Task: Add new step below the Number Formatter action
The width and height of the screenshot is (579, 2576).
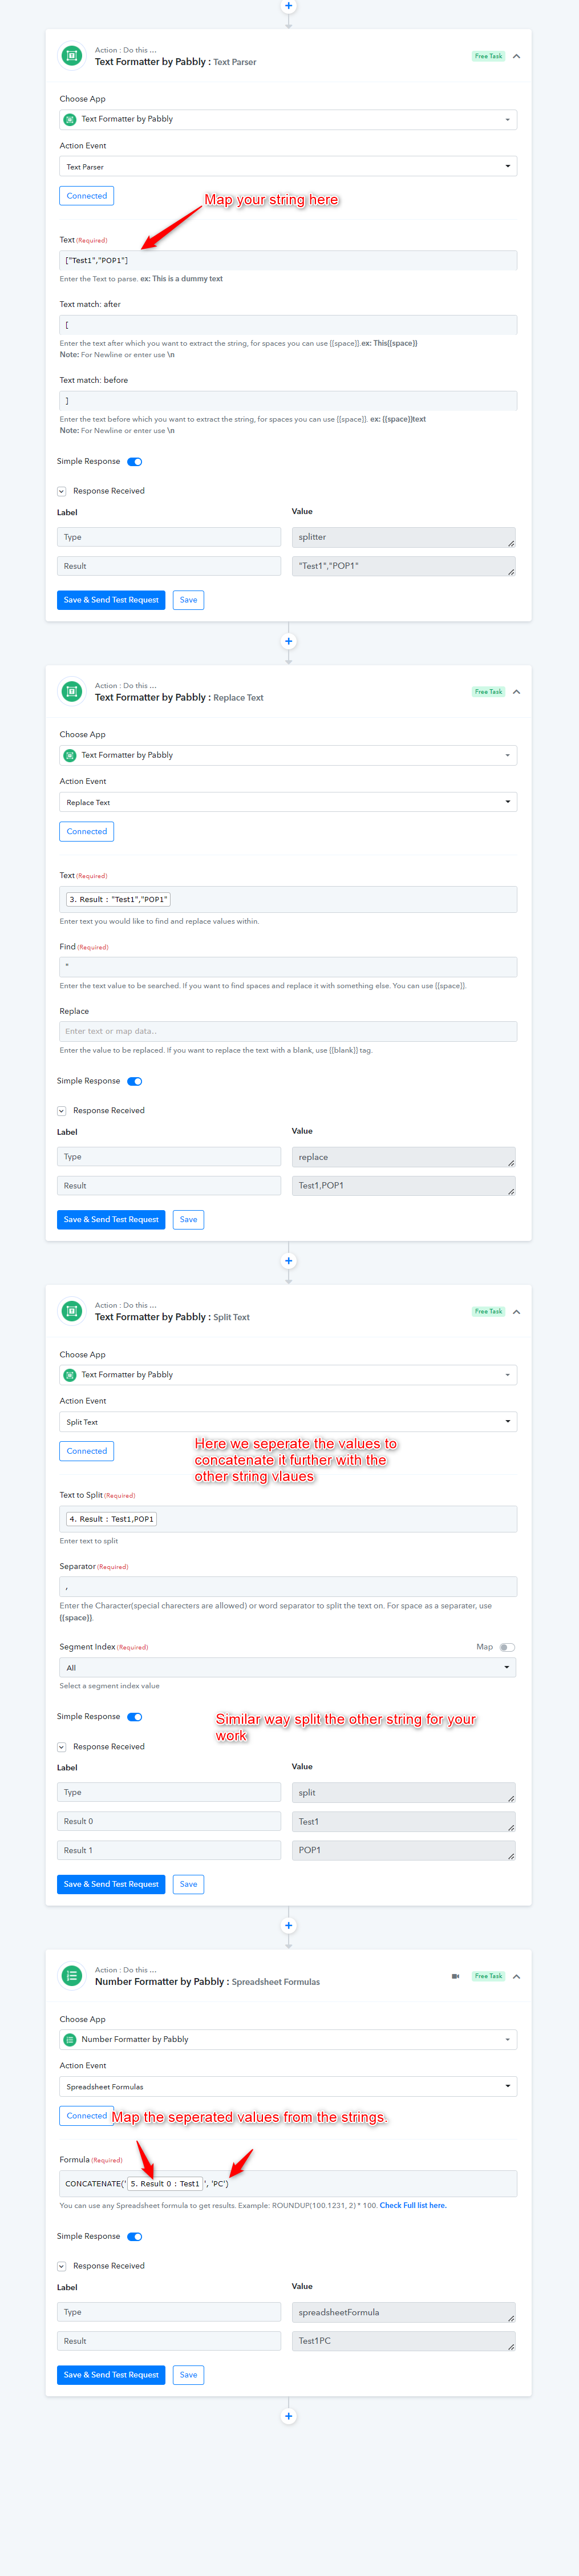Action: click(289, 2416)
